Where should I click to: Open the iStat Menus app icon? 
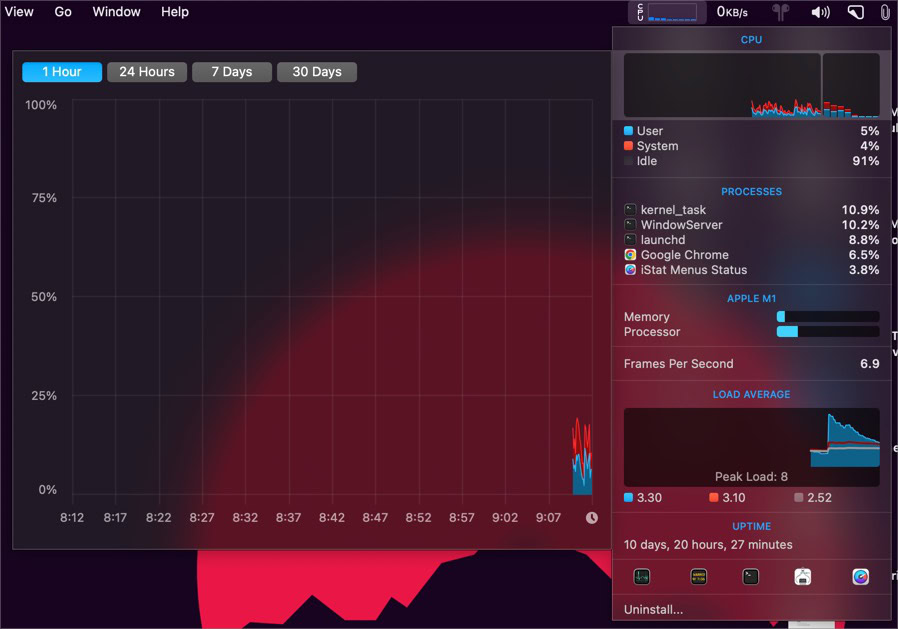(860, 577)
